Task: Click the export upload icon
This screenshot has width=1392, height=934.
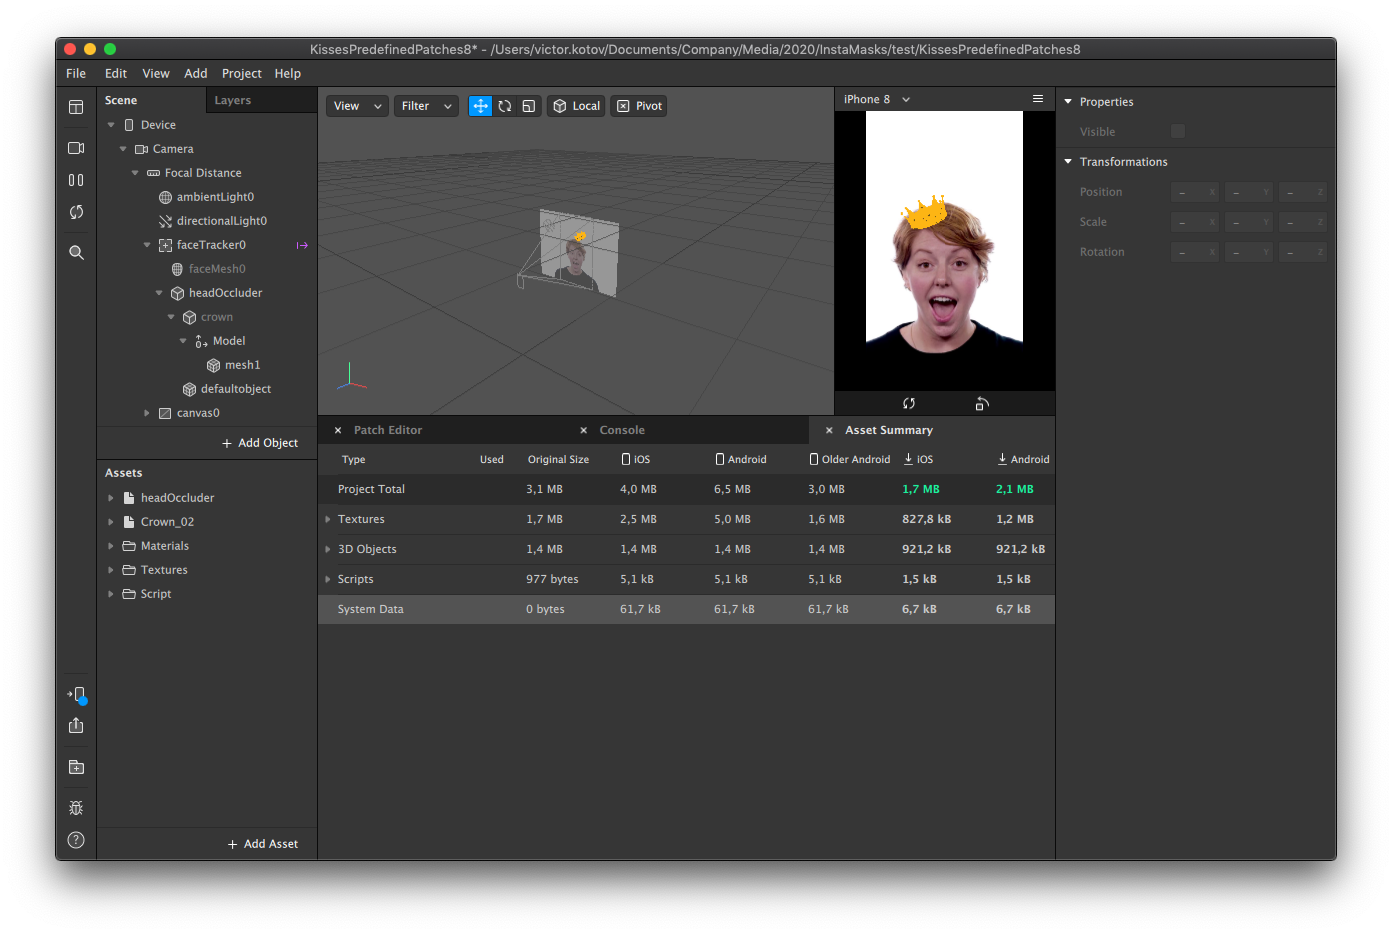Action: (x=76, y=726)
